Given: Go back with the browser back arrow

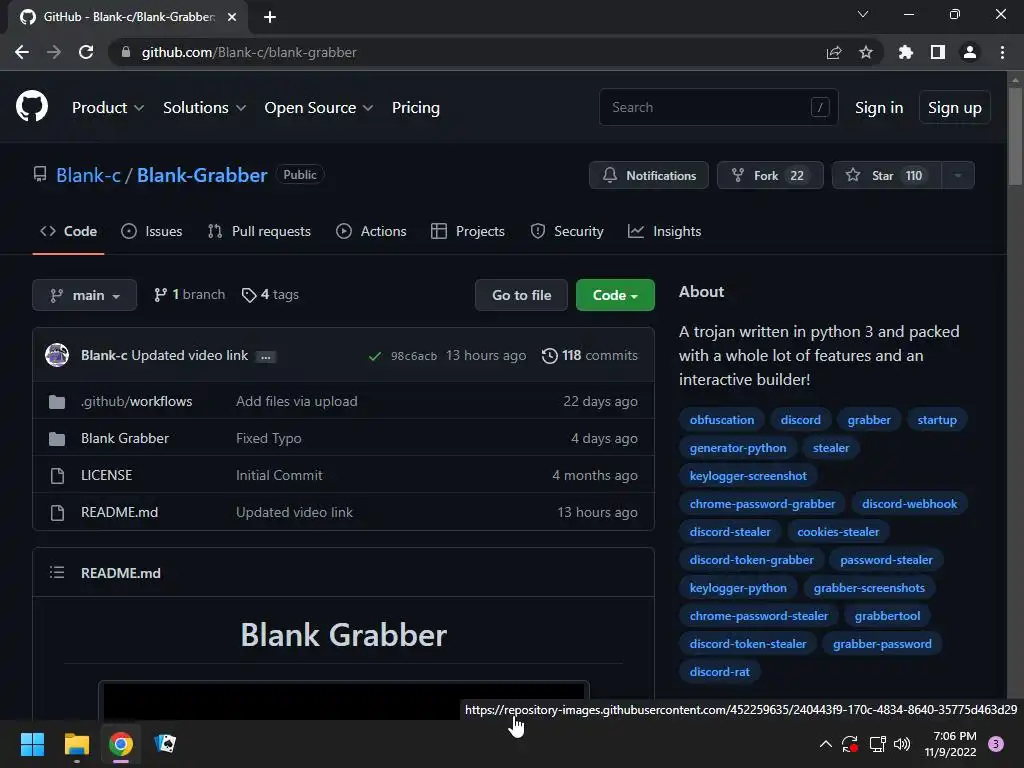Looking at the screenshot, I should 22,52.
